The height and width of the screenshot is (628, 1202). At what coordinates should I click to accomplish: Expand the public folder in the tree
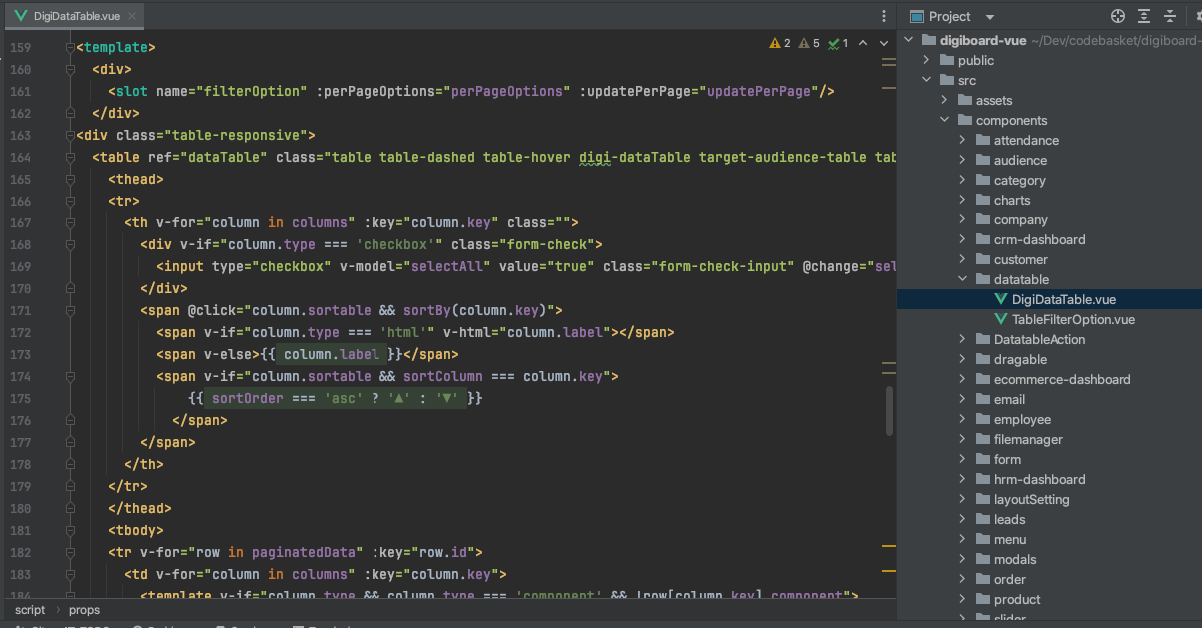coord(927,60)
